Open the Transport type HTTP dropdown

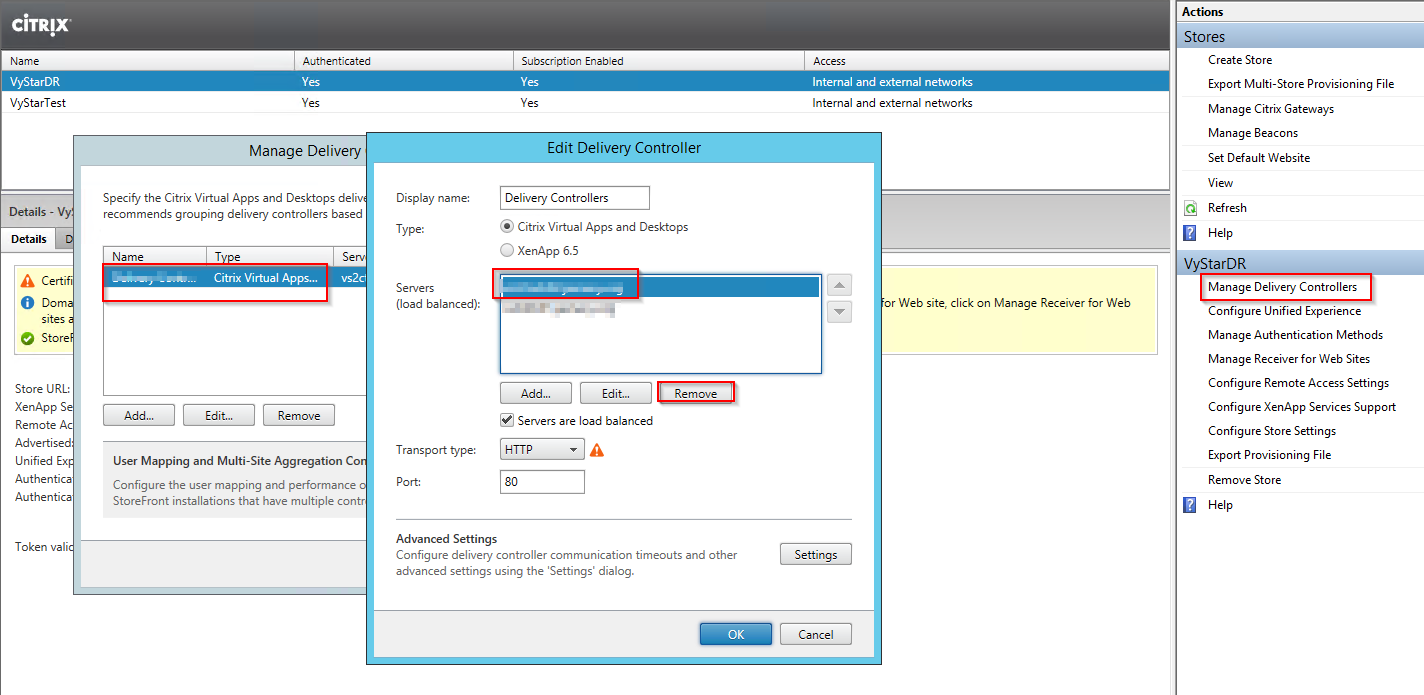(x=542, y=450)
